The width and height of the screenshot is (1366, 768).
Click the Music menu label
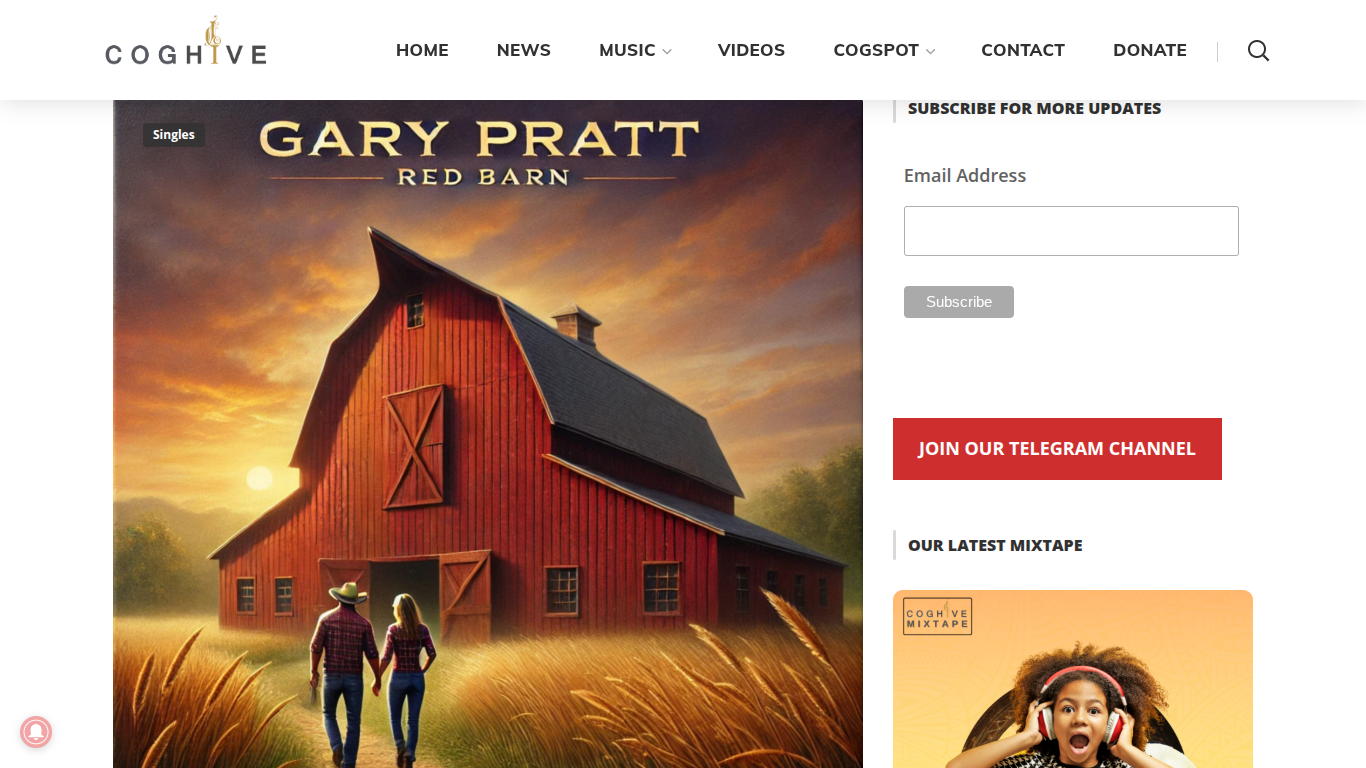(x=627, y=50)
